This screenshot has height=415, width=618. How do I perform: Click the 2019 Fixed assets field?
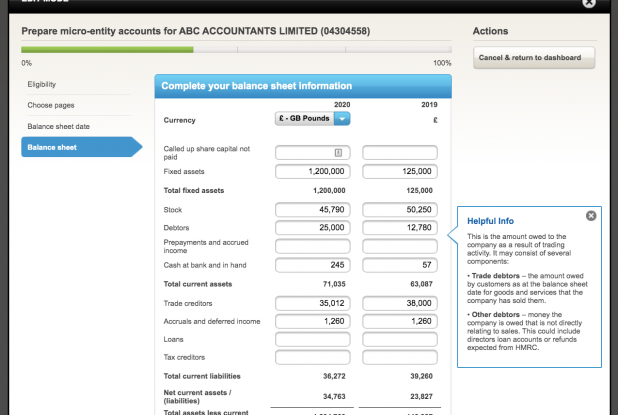[399, 172]
